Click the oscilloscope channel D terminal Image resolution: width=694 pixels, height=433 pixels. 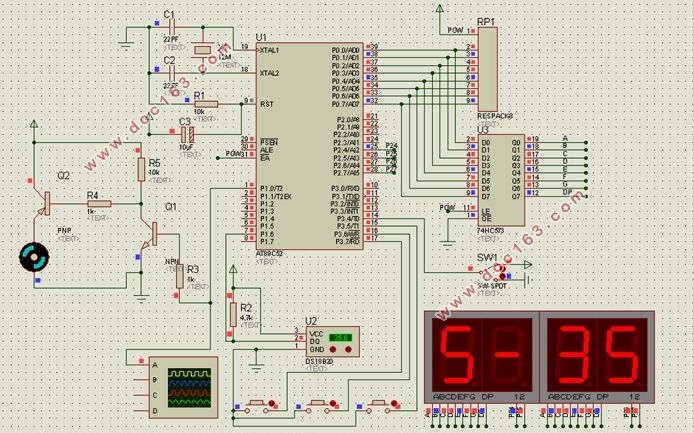pos(154,411)
